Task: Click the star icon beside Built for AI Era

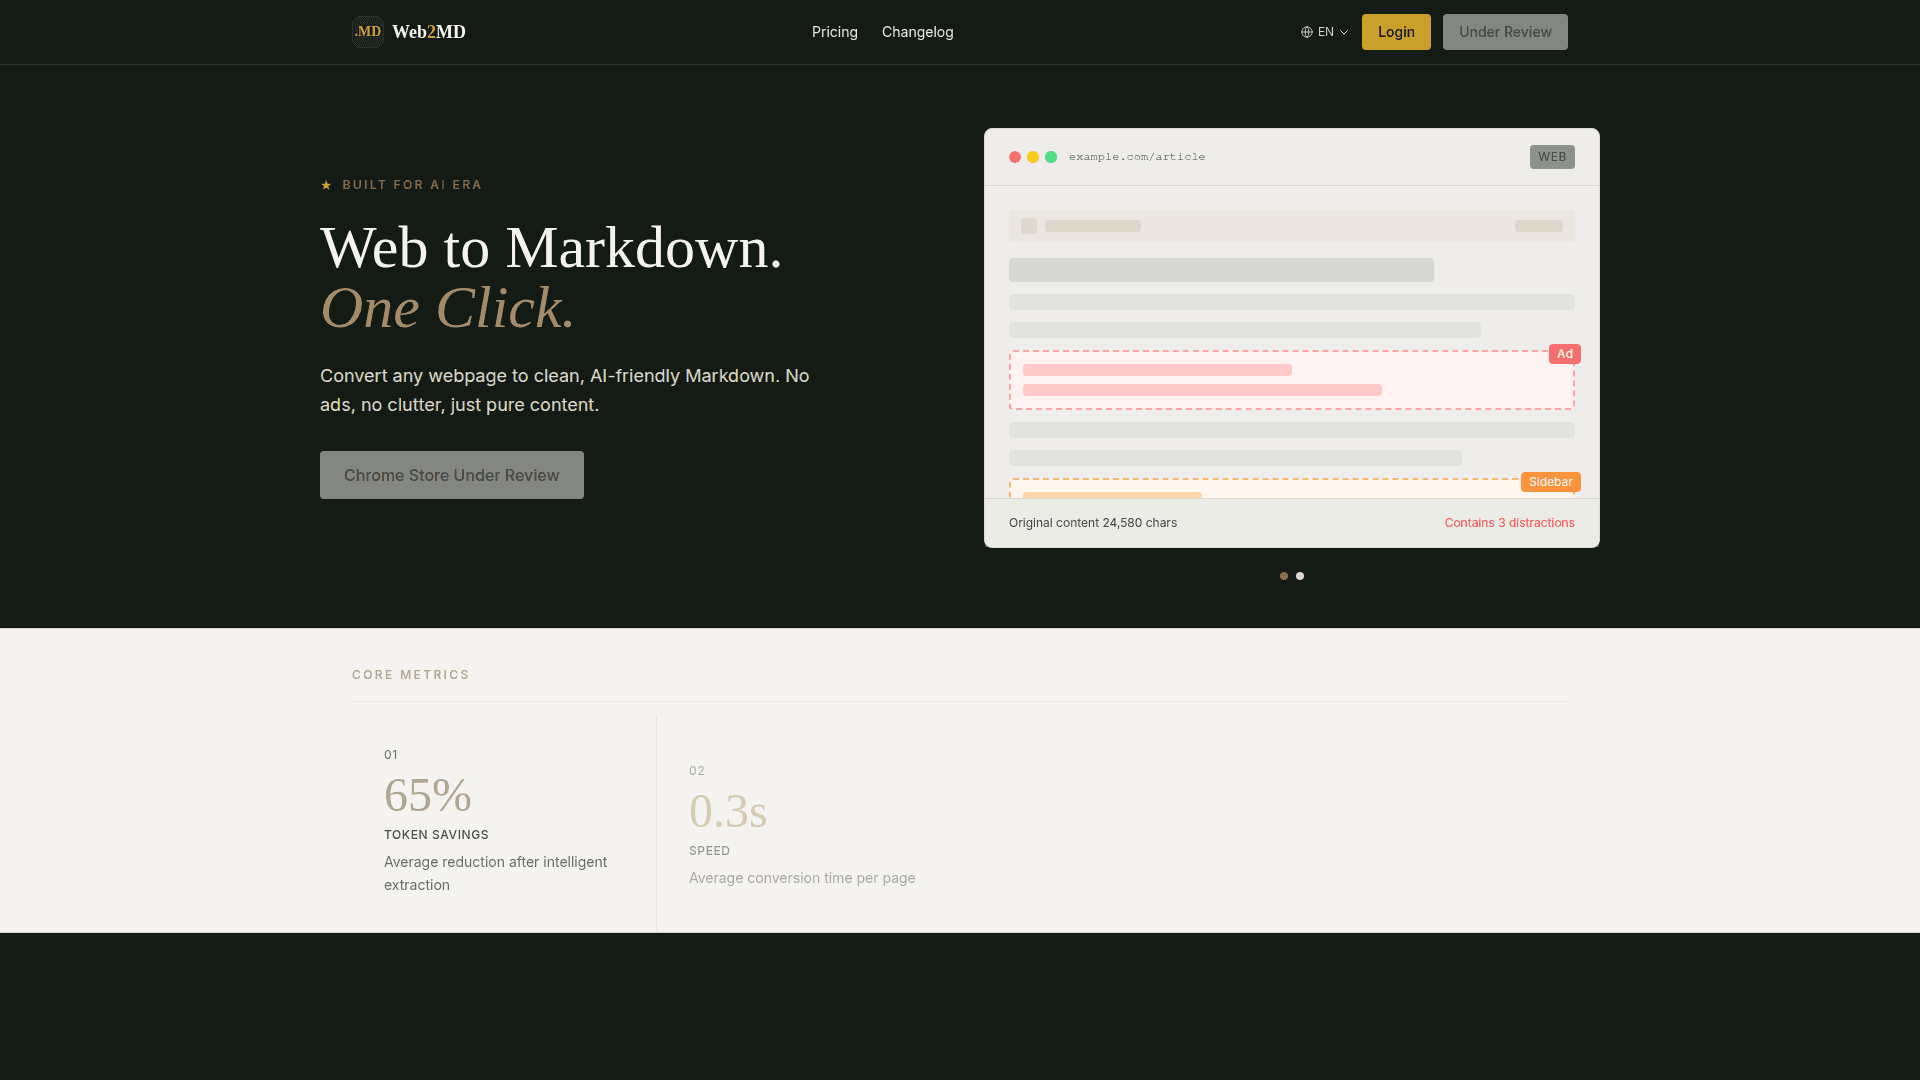Action: (x=326, y=185)
